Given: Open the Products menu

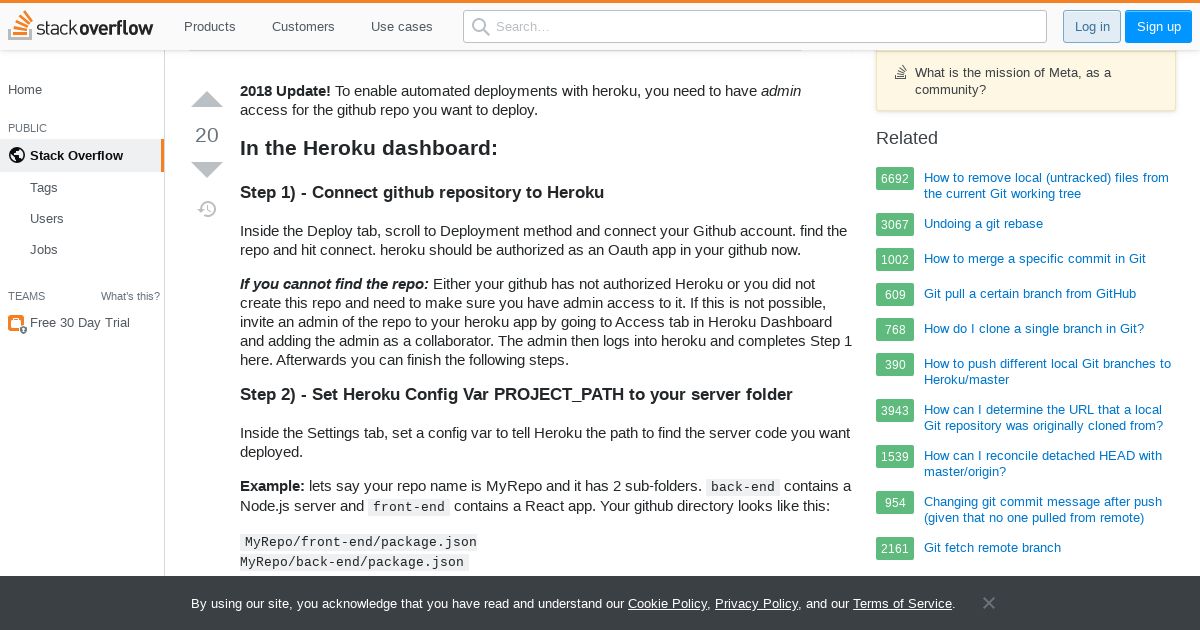Looking at the screenshot, I should 210,26.
